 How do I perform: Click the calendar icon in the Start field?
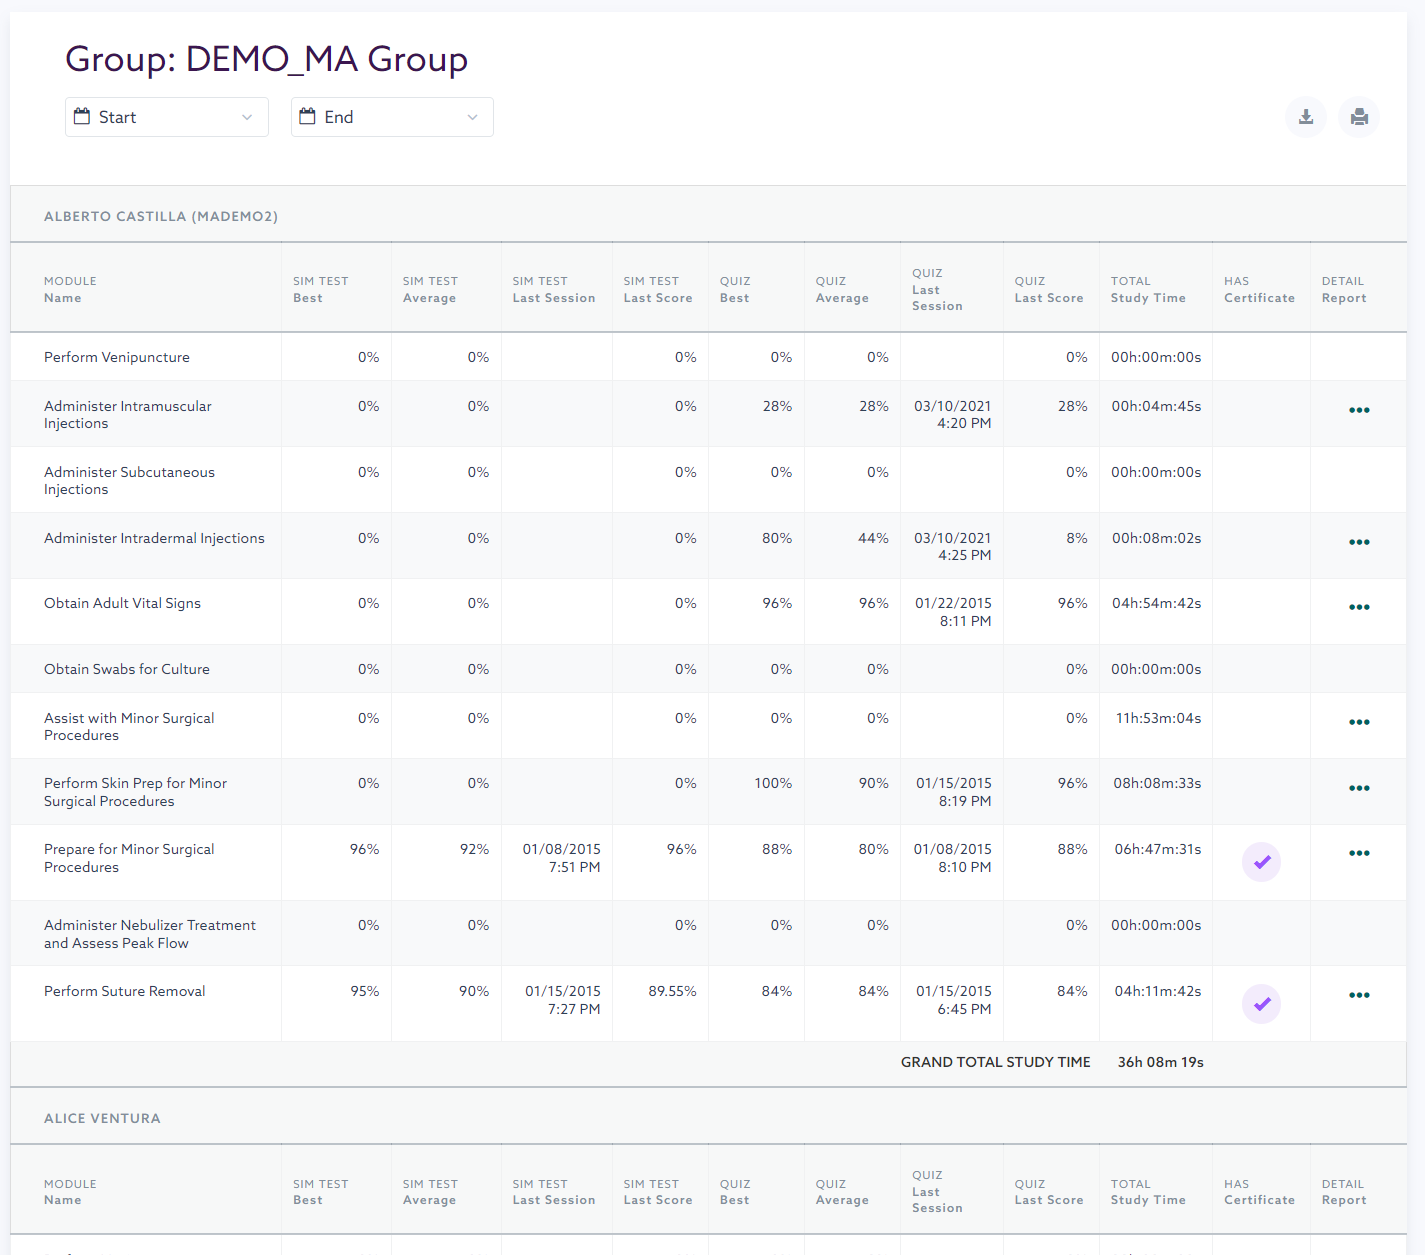coord(82,117)
